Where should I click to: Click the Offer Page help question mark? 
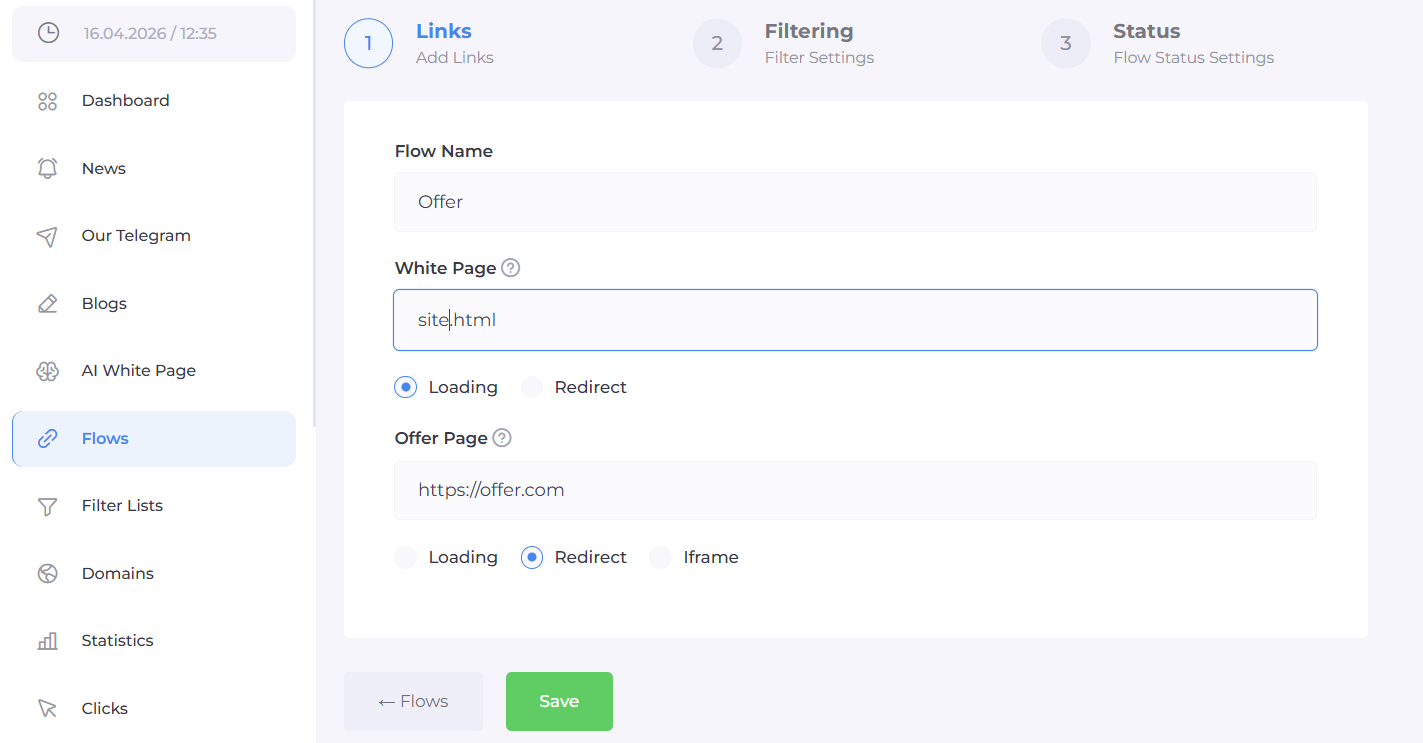(502, 438)
